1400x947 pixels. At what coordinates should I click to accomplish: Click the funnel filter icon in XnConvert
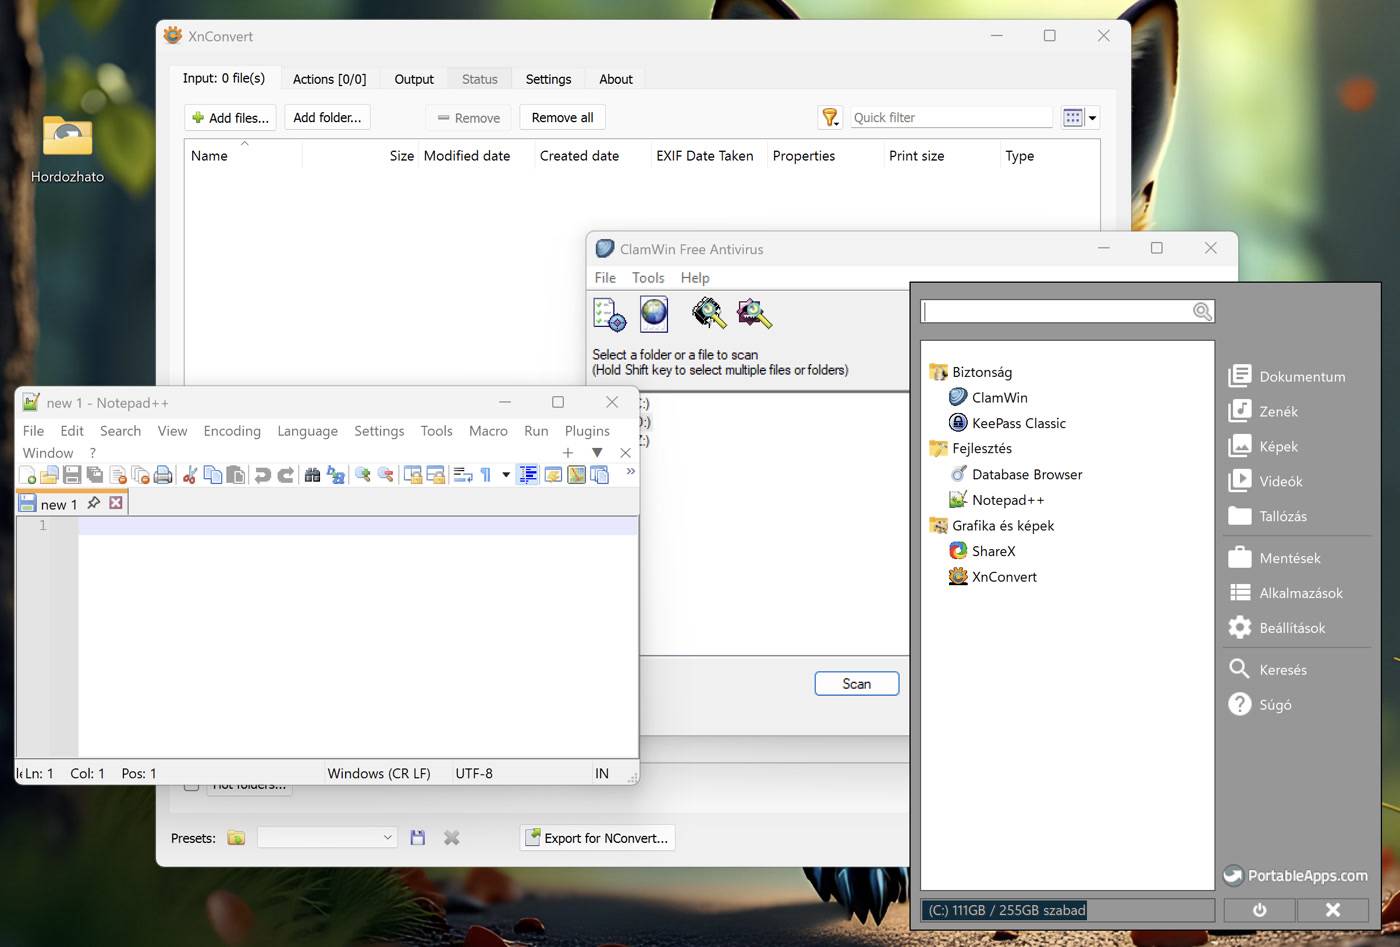click(830, 118)
